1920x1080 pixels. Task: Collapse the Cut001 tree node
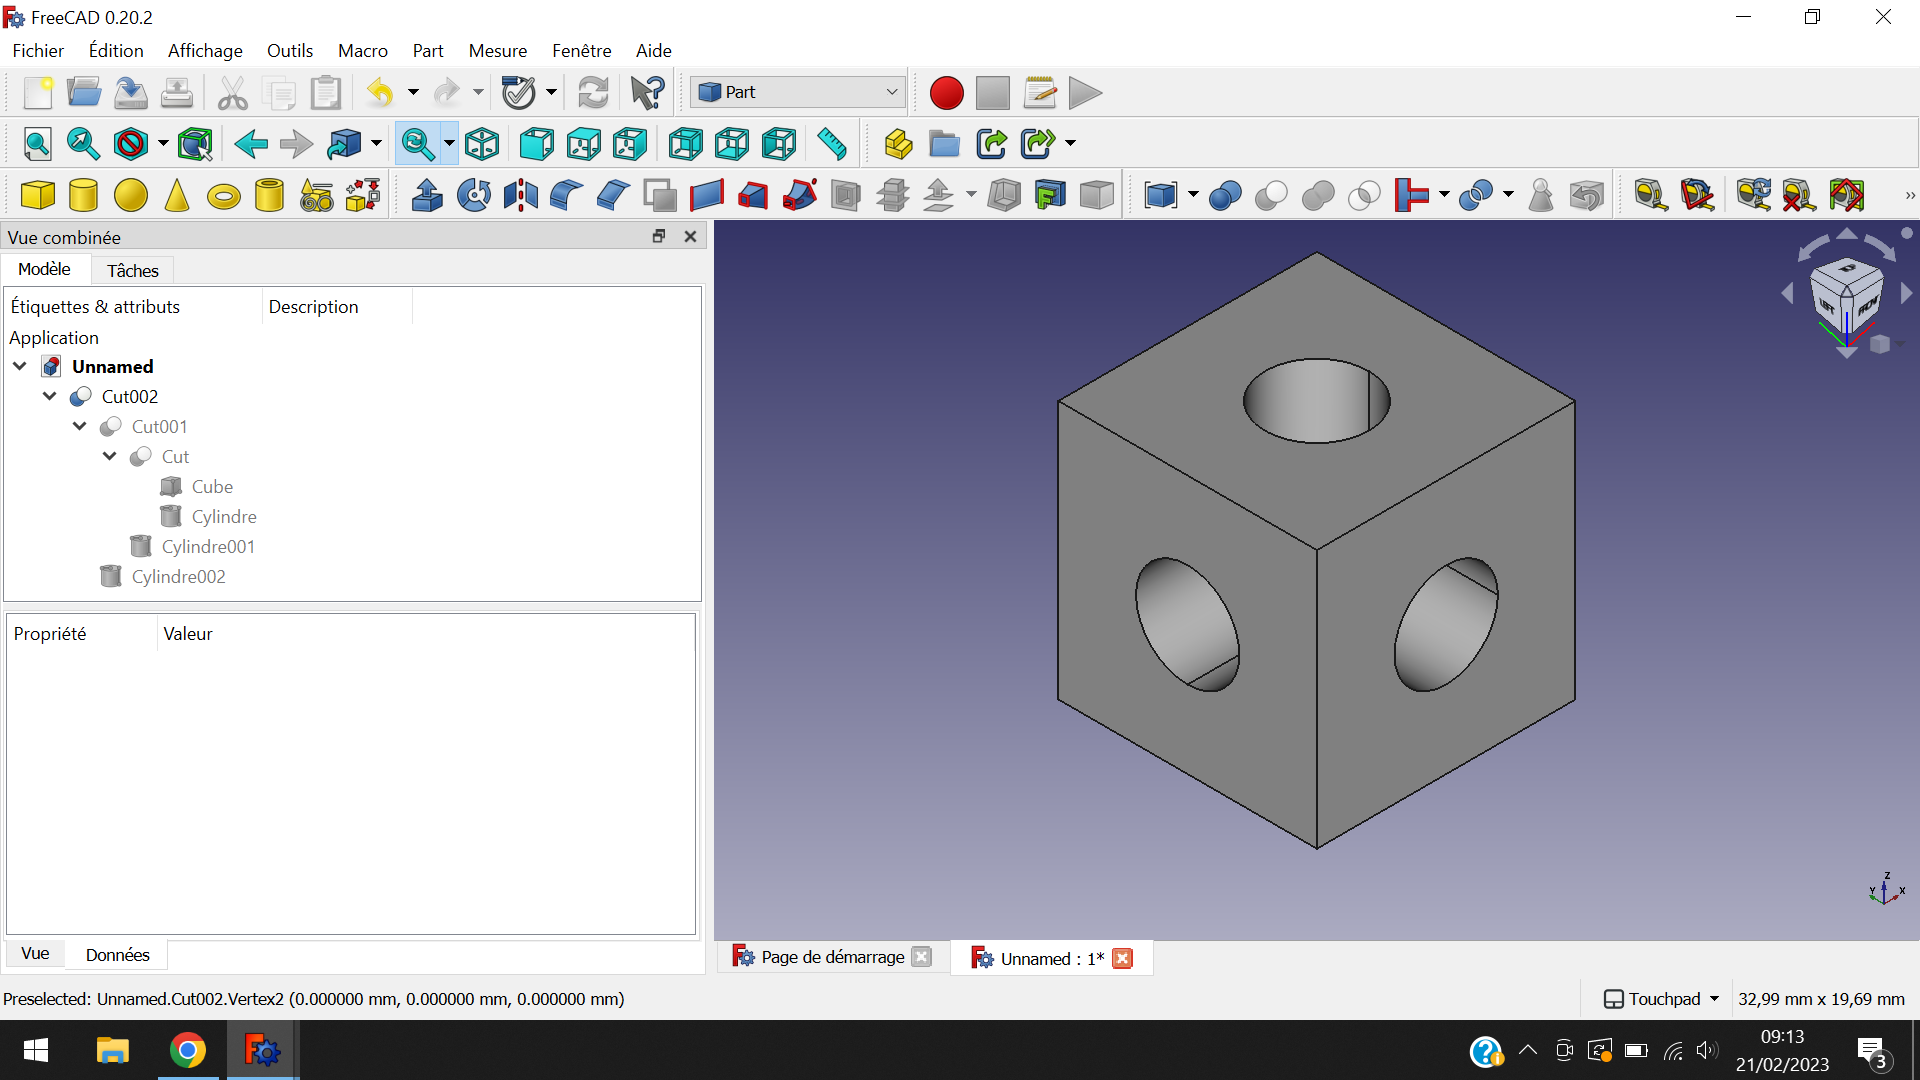coord(80,426)
